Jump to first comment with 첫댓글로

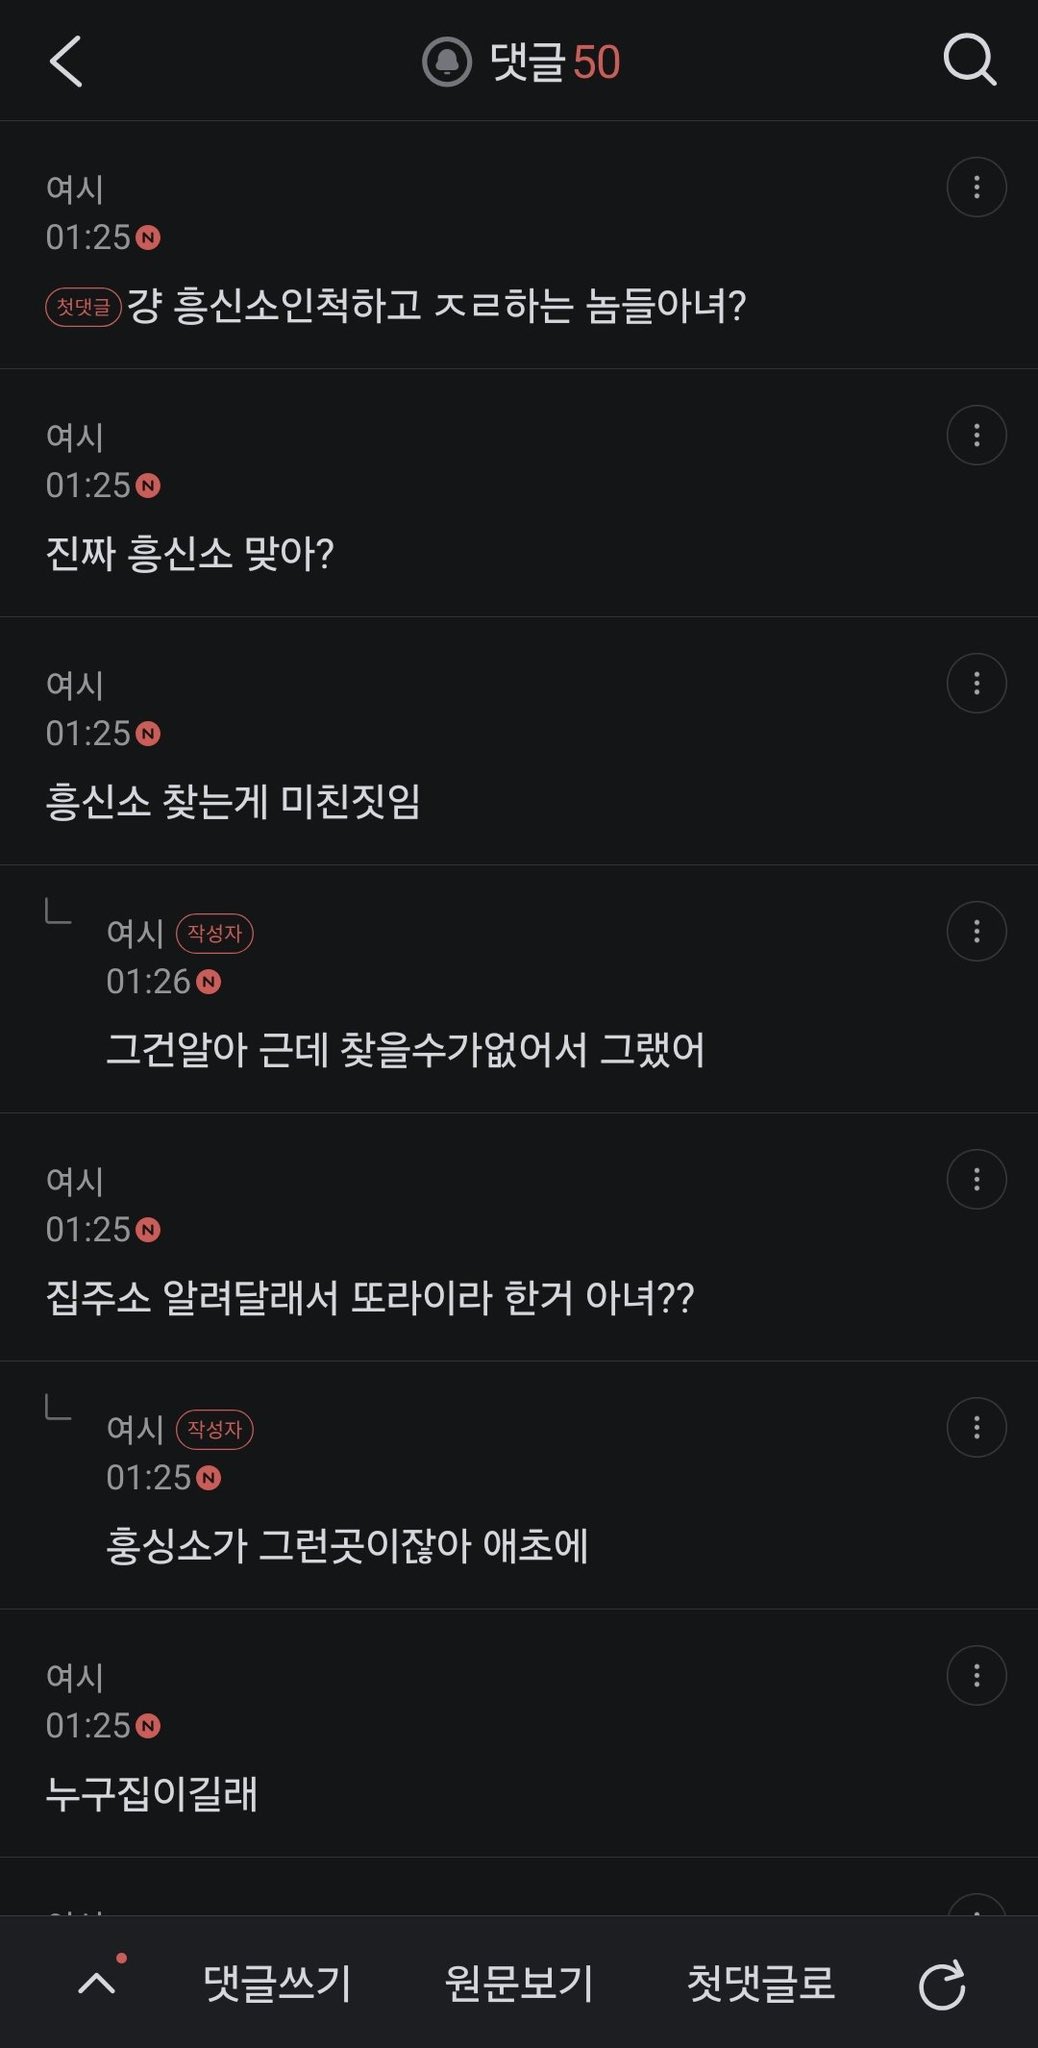pyautogui.click(x=761, y=1983)
